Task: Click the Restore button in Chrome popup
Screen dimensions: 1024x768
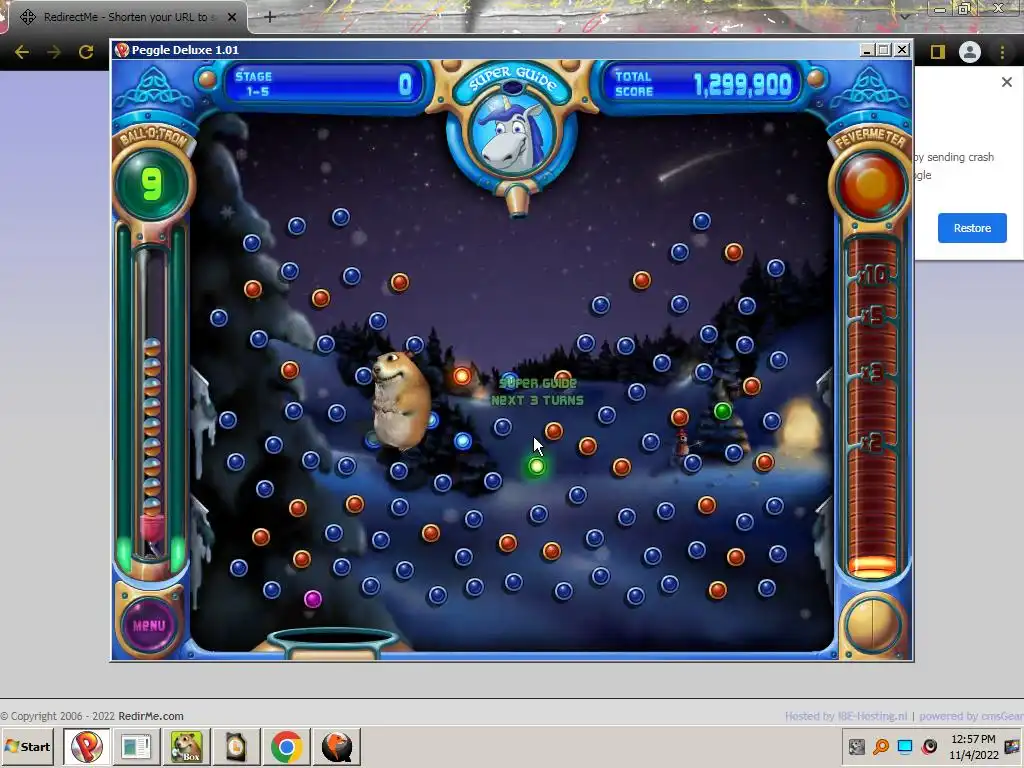Action: (972, 228)
